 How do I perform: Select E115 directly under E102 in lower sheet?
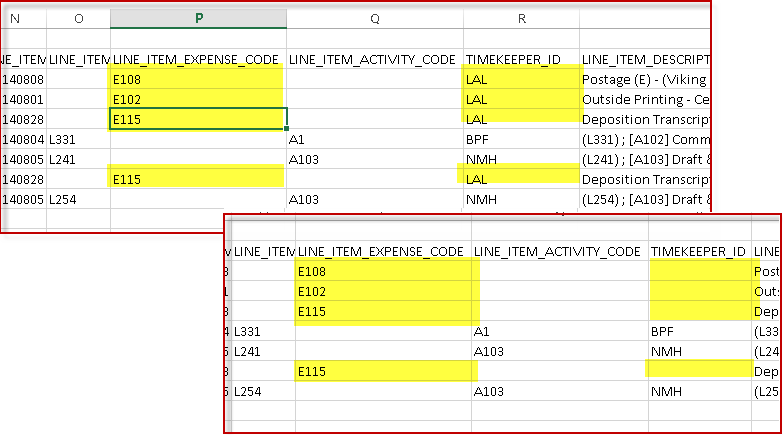[x=383, y=311]
